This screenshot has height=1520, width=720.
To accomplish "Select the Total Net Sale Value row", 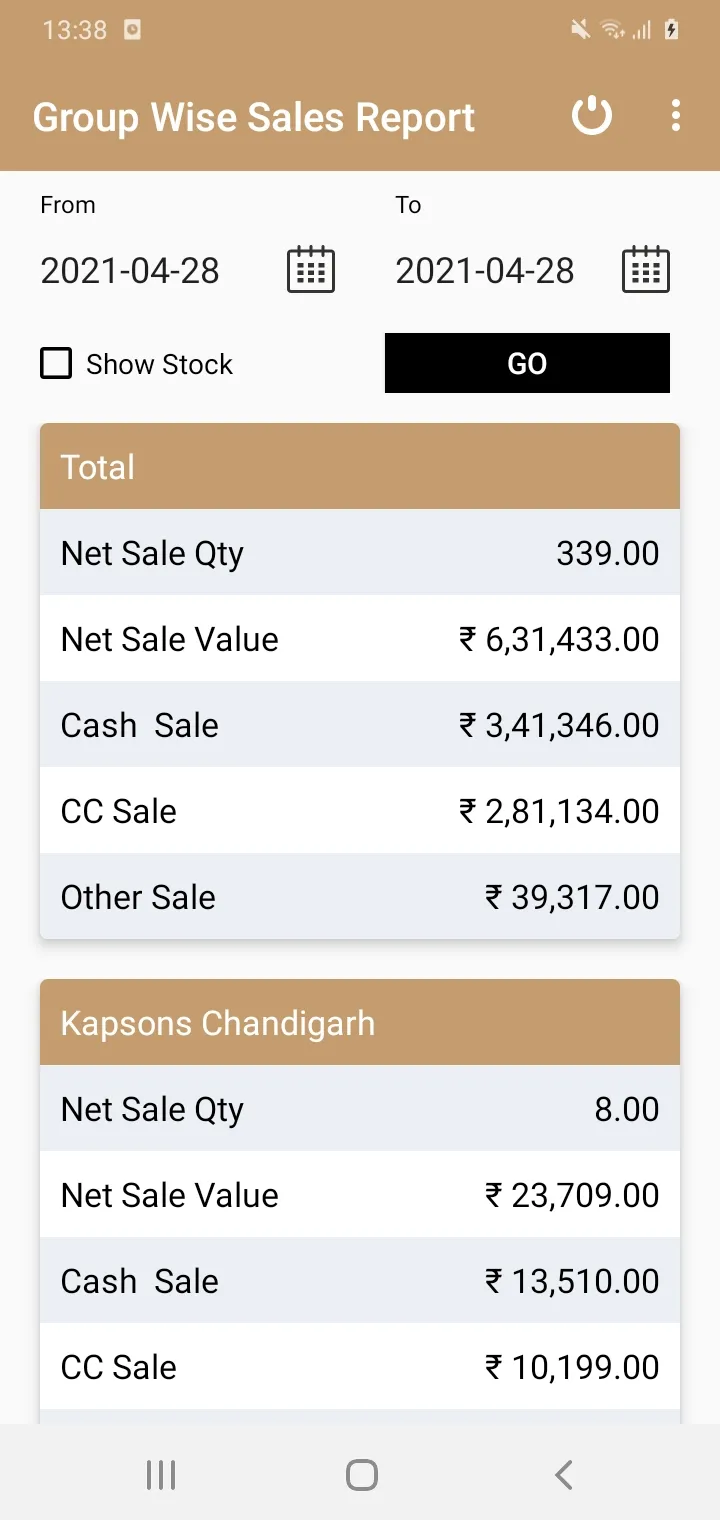I will [x=360, y=638].
